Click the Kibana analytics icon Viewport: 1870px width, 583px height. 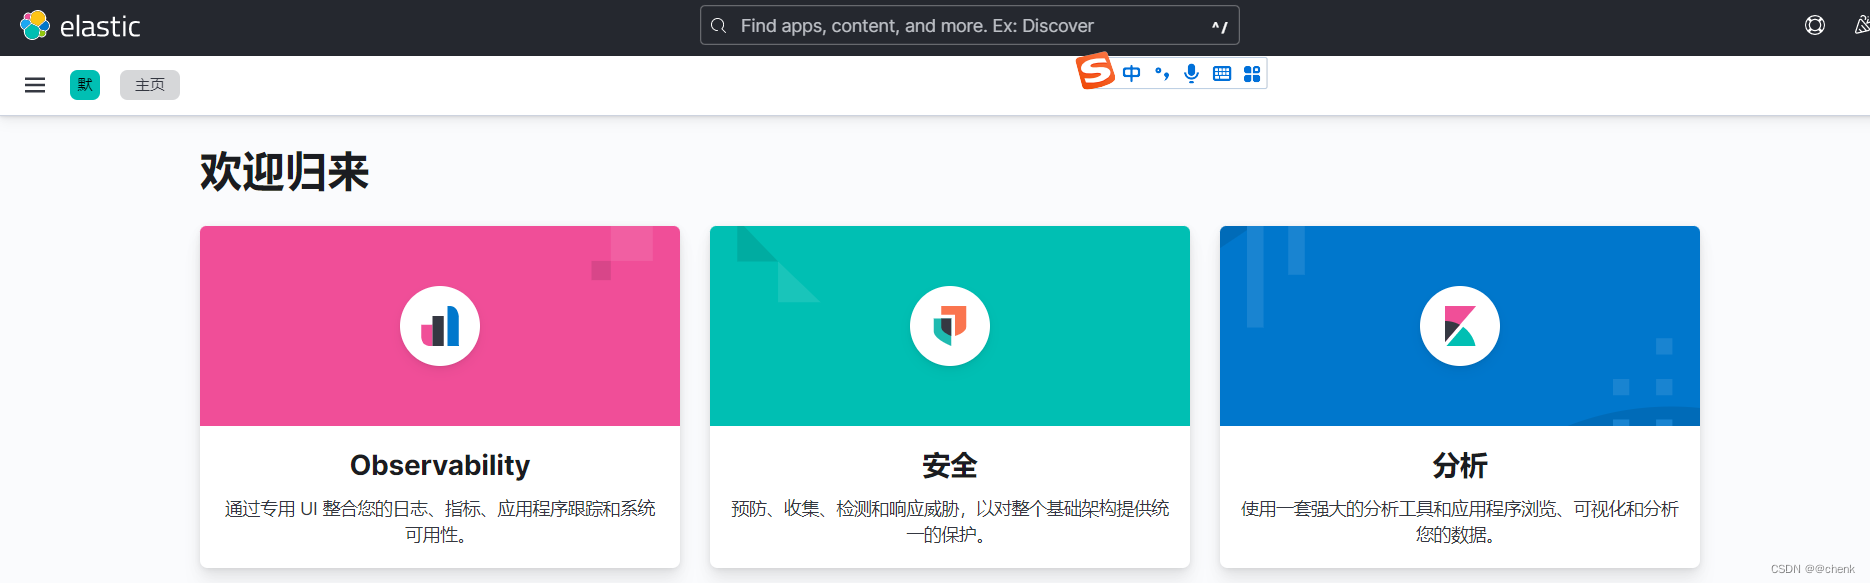click(1460, 326)
